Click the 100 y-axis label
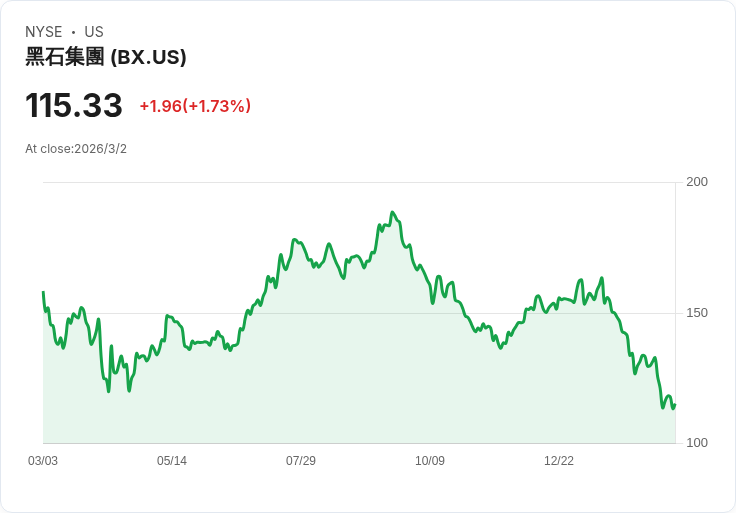This screenshot has height=513, width=736. (x=697, y=443)
